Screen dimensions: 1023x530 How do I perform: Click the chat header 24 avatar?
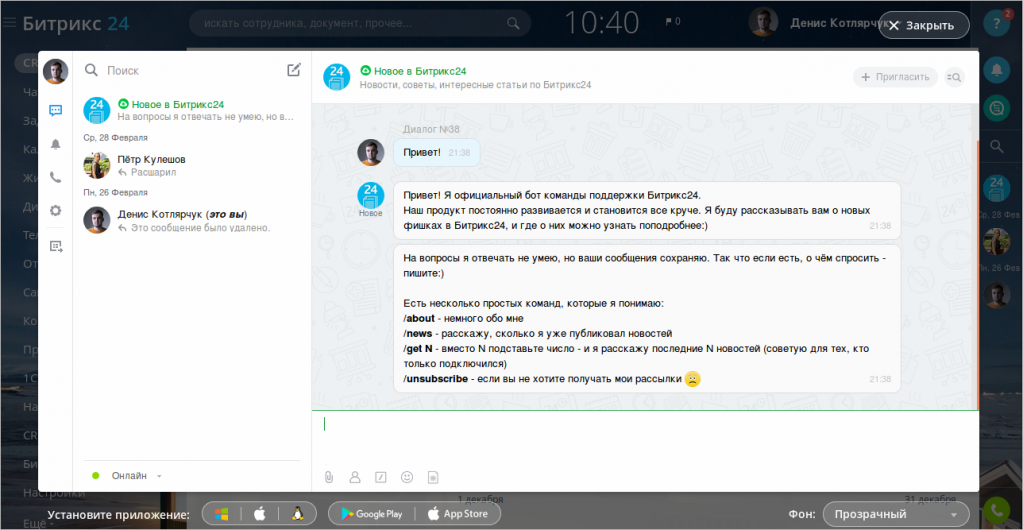[x=337, y=76]
